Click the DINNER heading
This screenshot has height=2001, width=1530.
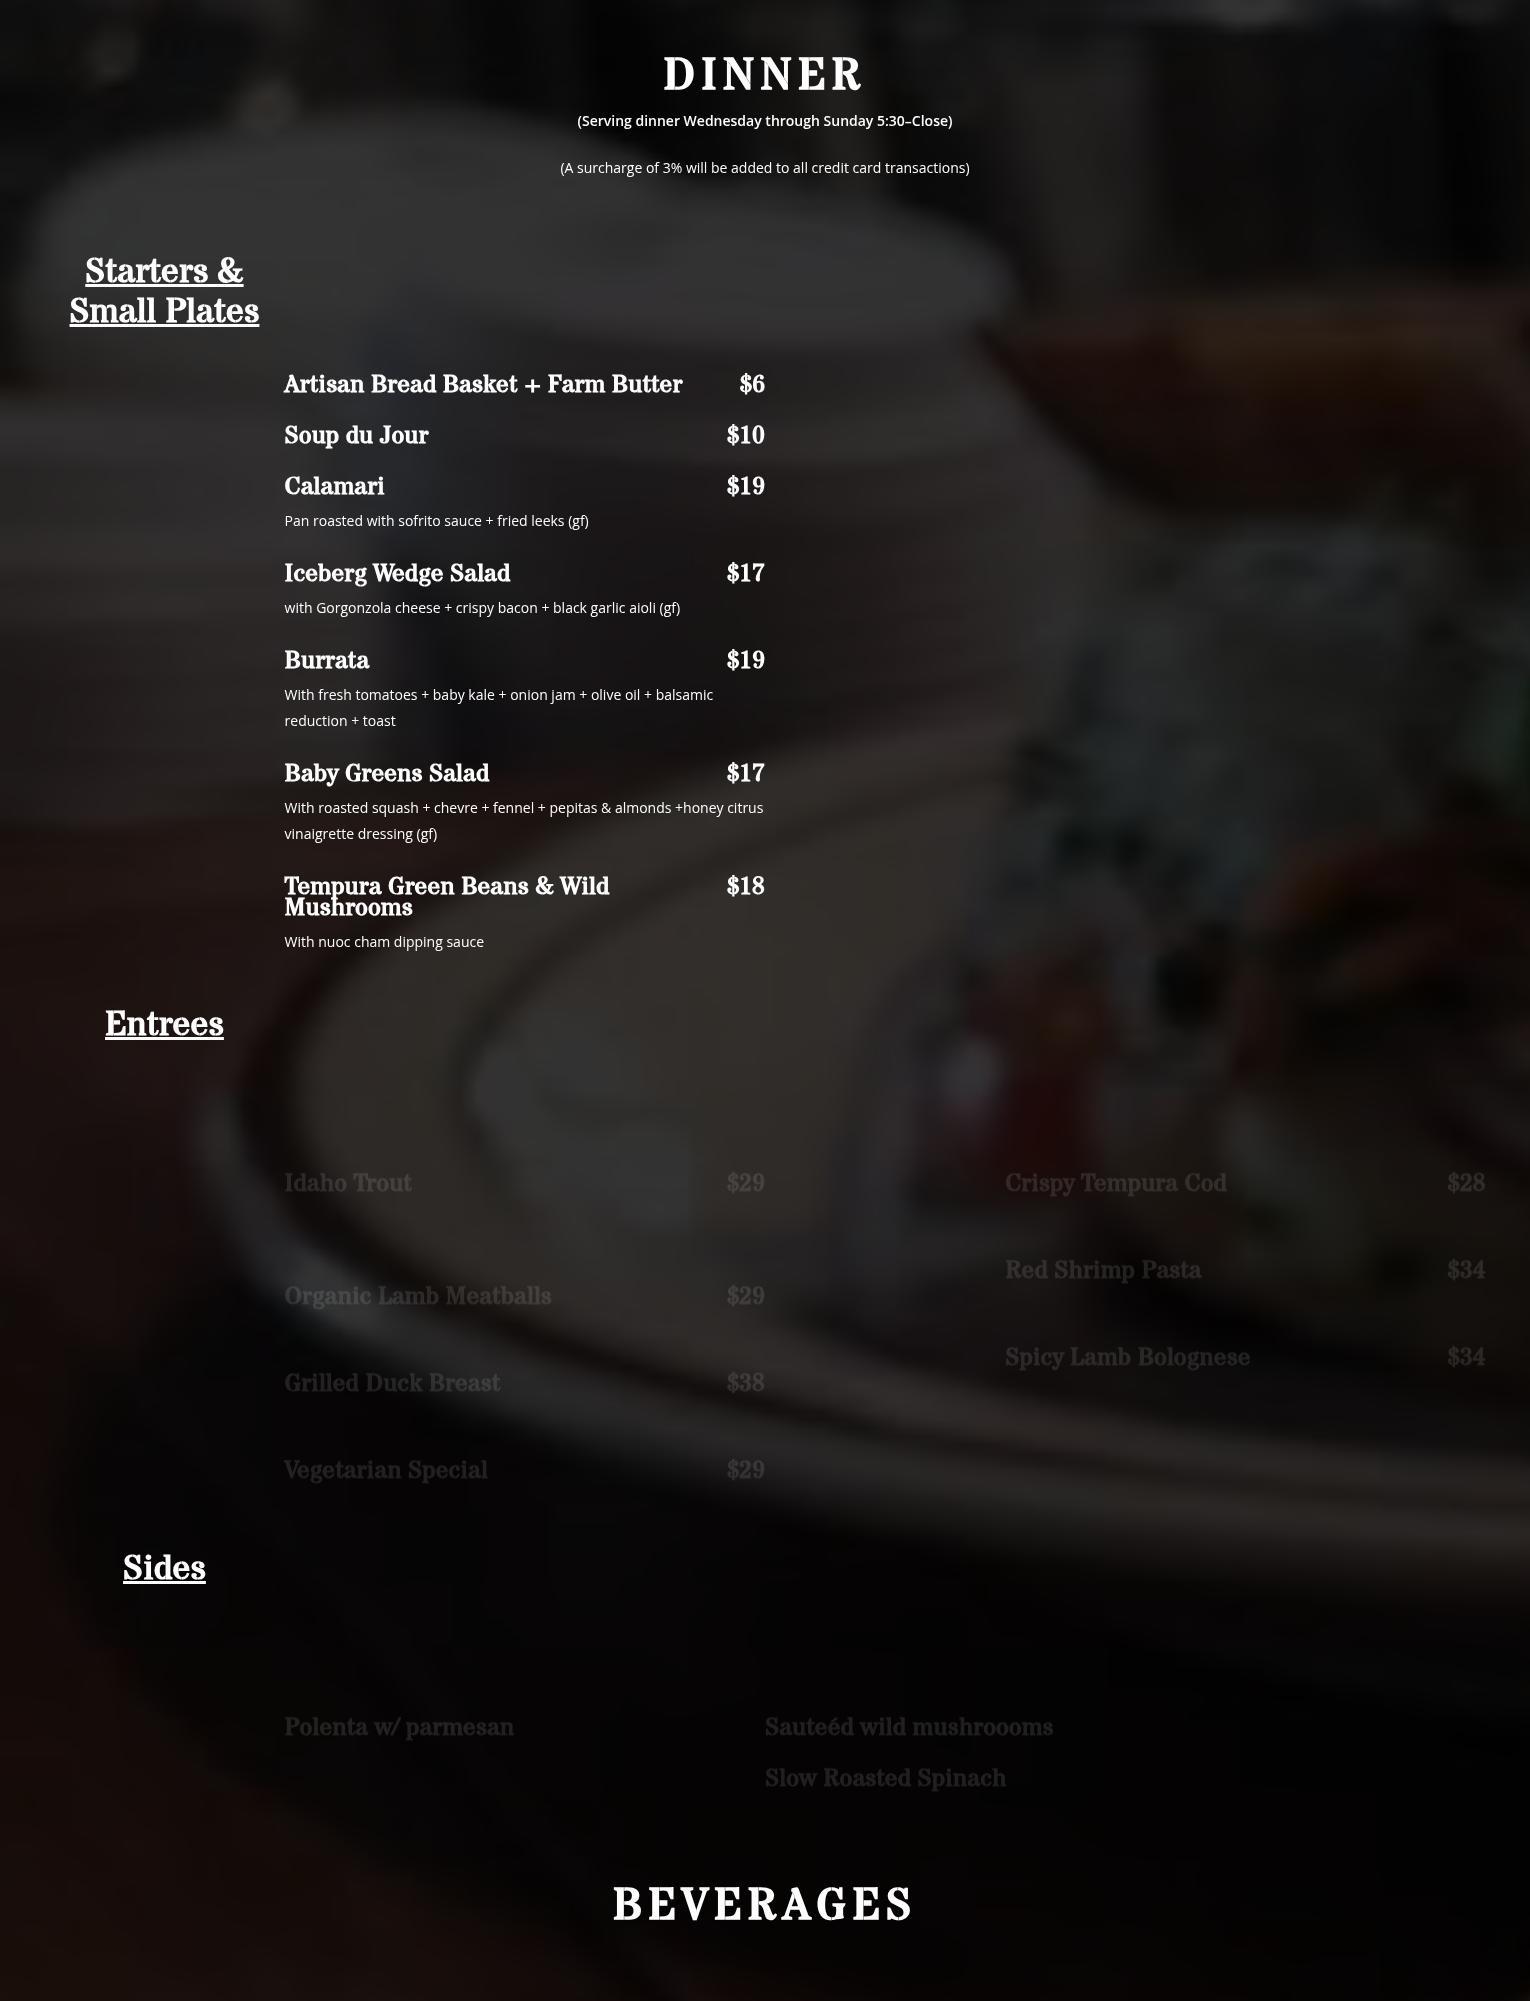coord(763,75)
